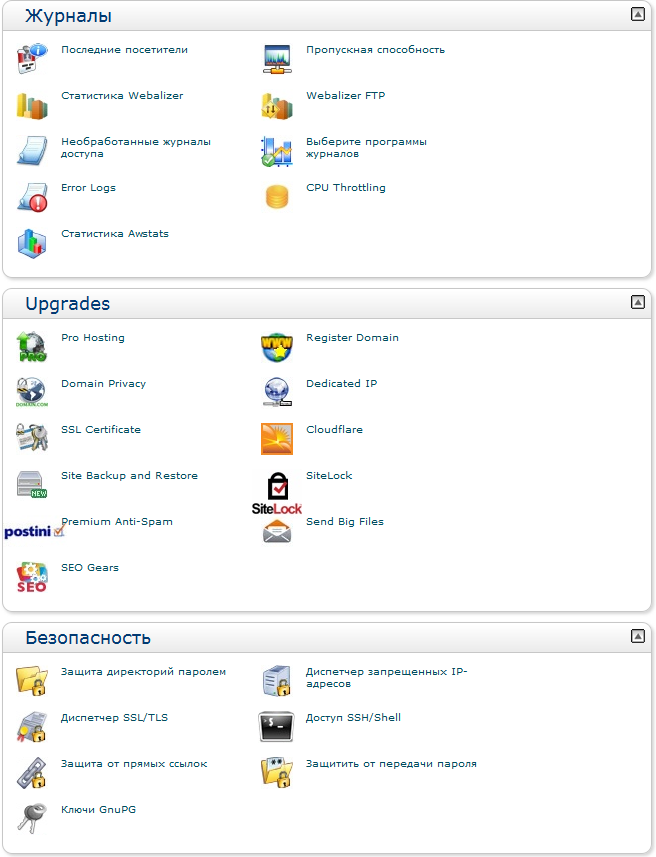Click the Cloudflare link

pos(334,430)
